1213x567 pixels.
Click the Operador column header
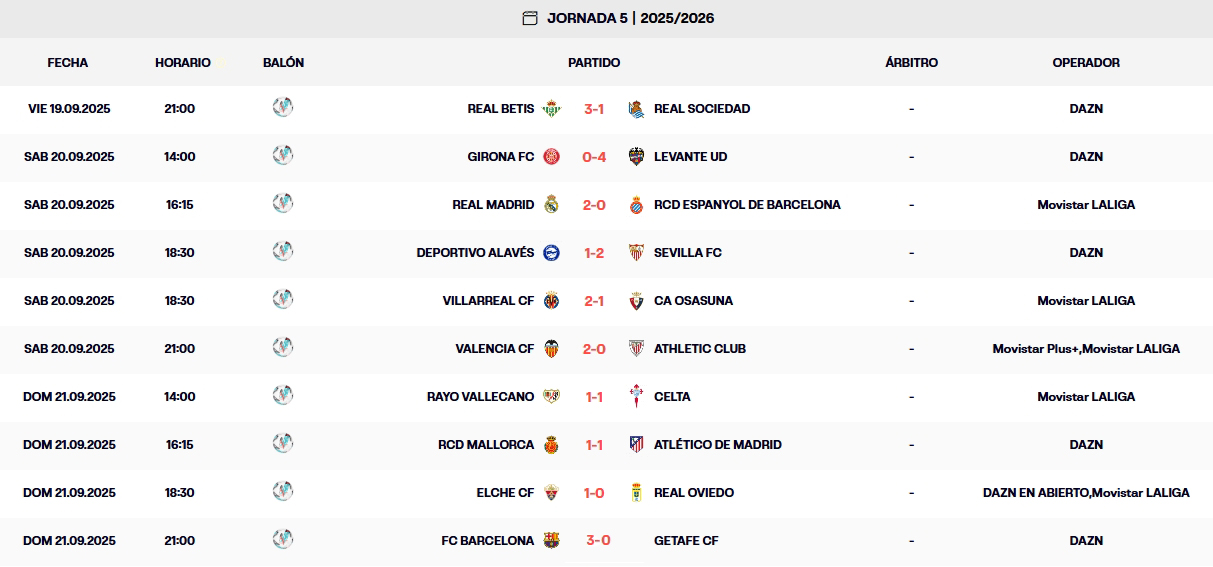click(x=1086, y=62)
